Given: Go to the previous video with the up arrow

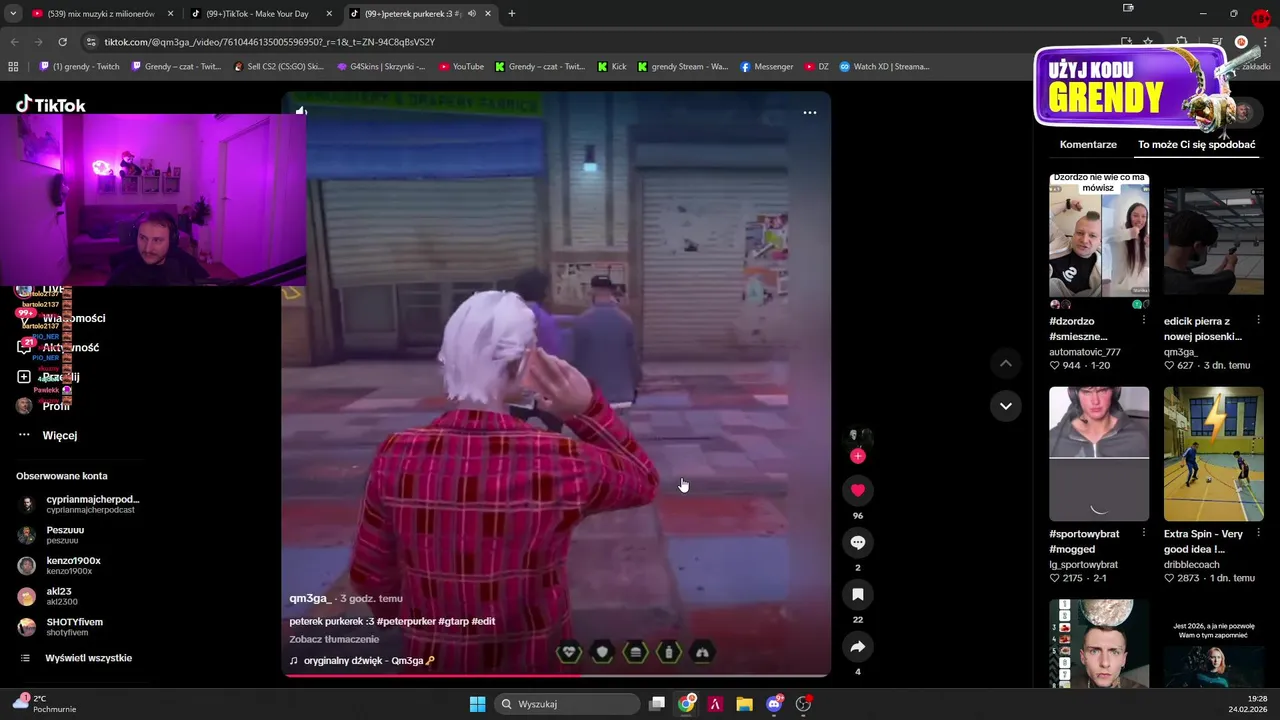Looking at the screenshot, I should 1005,363.
